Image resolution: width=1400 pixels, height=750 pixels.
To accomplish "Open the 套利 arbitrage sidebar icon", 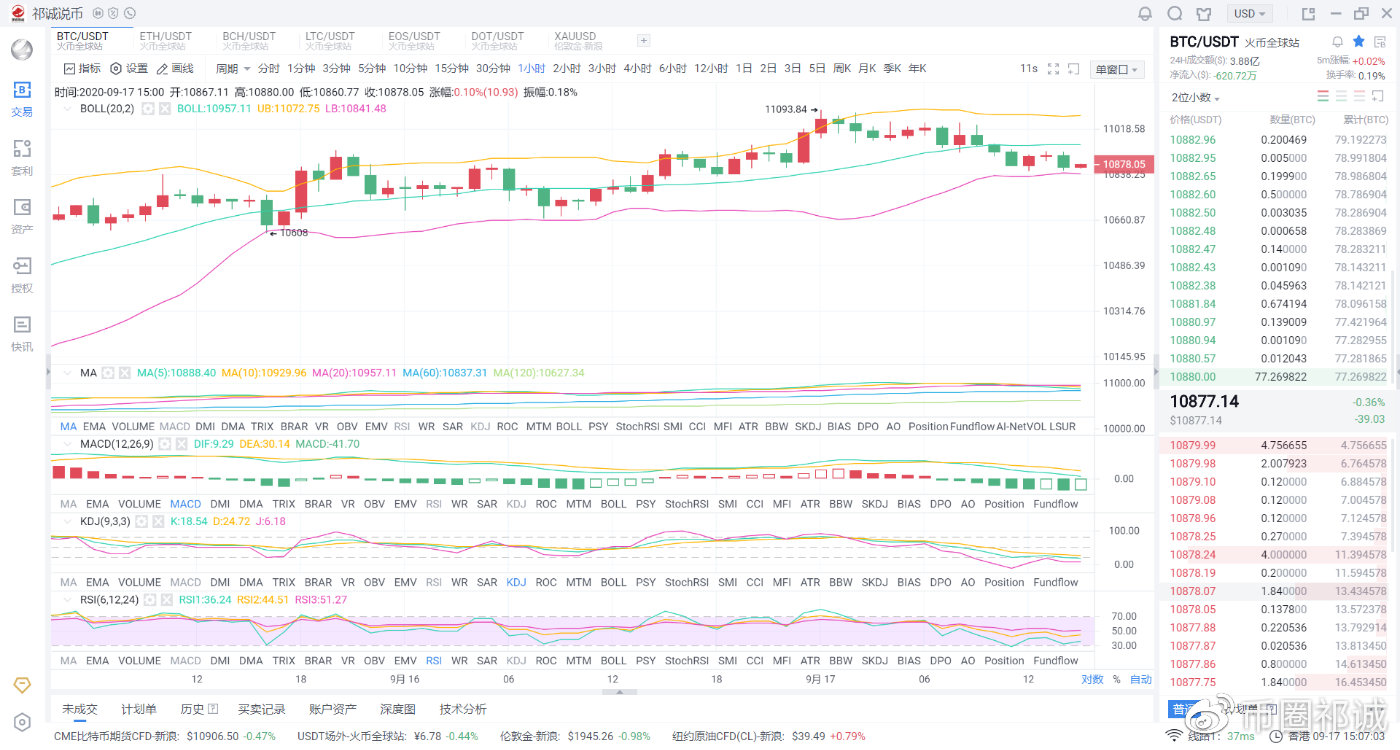I will (22, 157).
